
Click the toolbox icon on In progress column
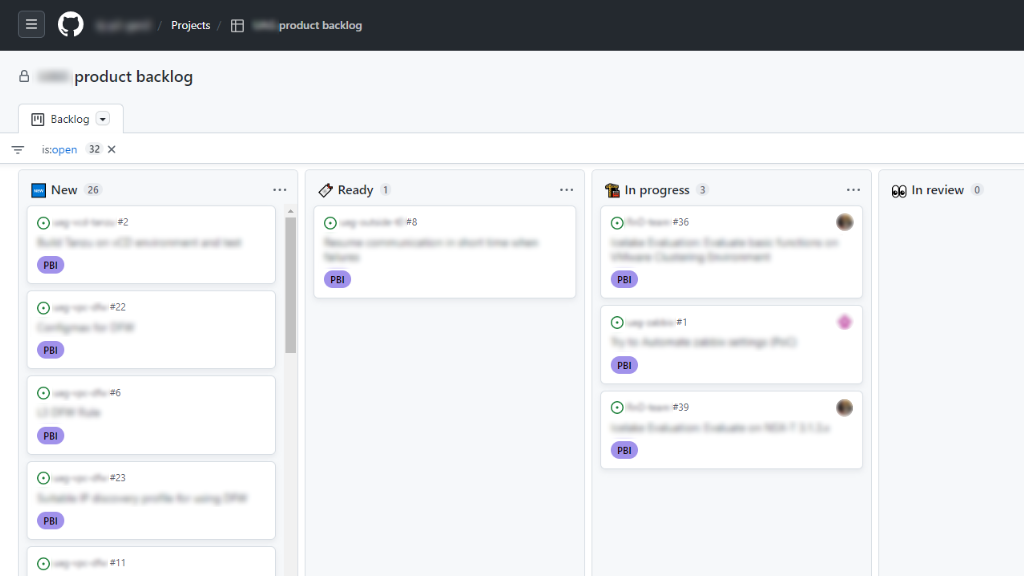610,189
